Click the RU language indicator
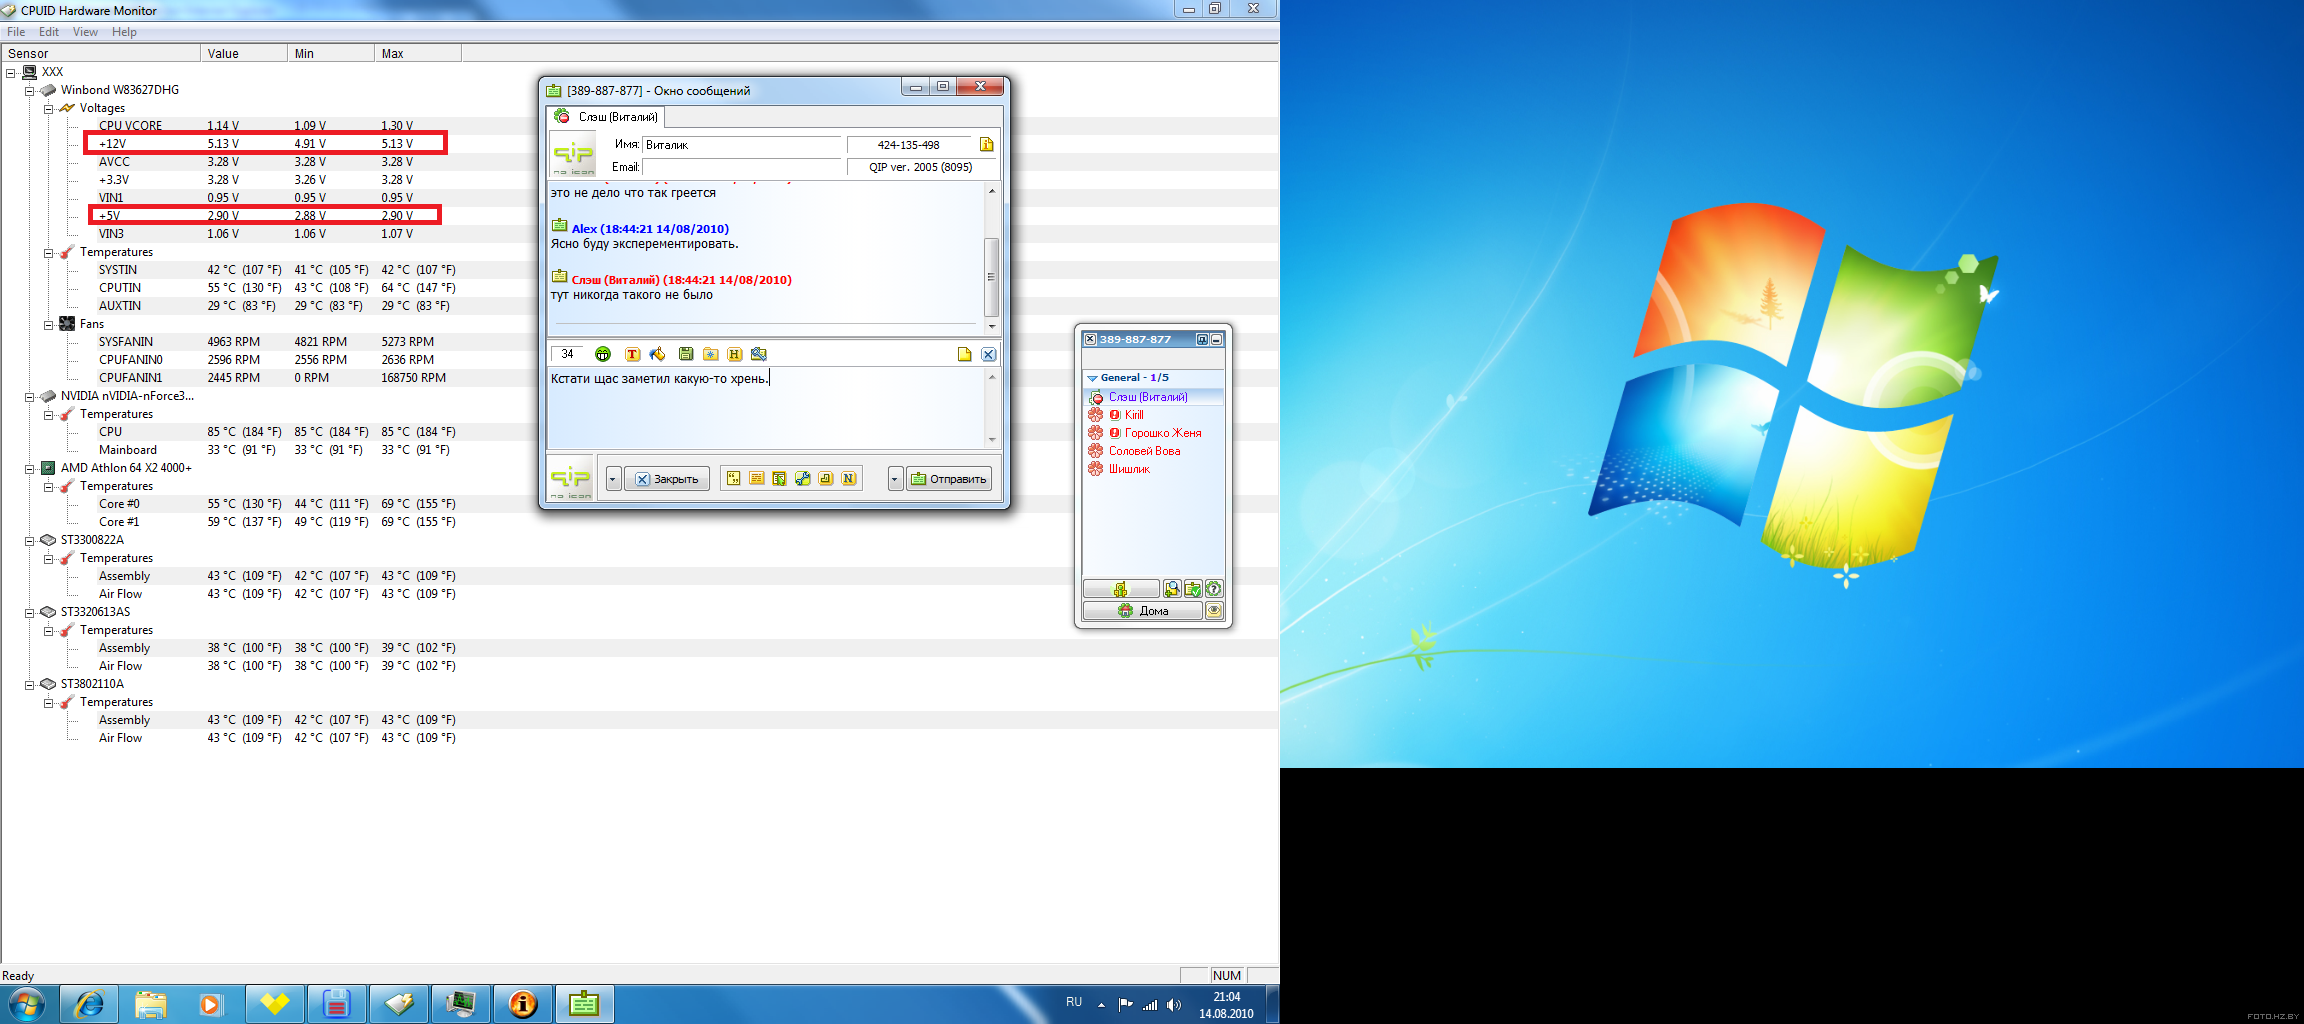2304x1024 pixels. (x=1074, y=1002)
